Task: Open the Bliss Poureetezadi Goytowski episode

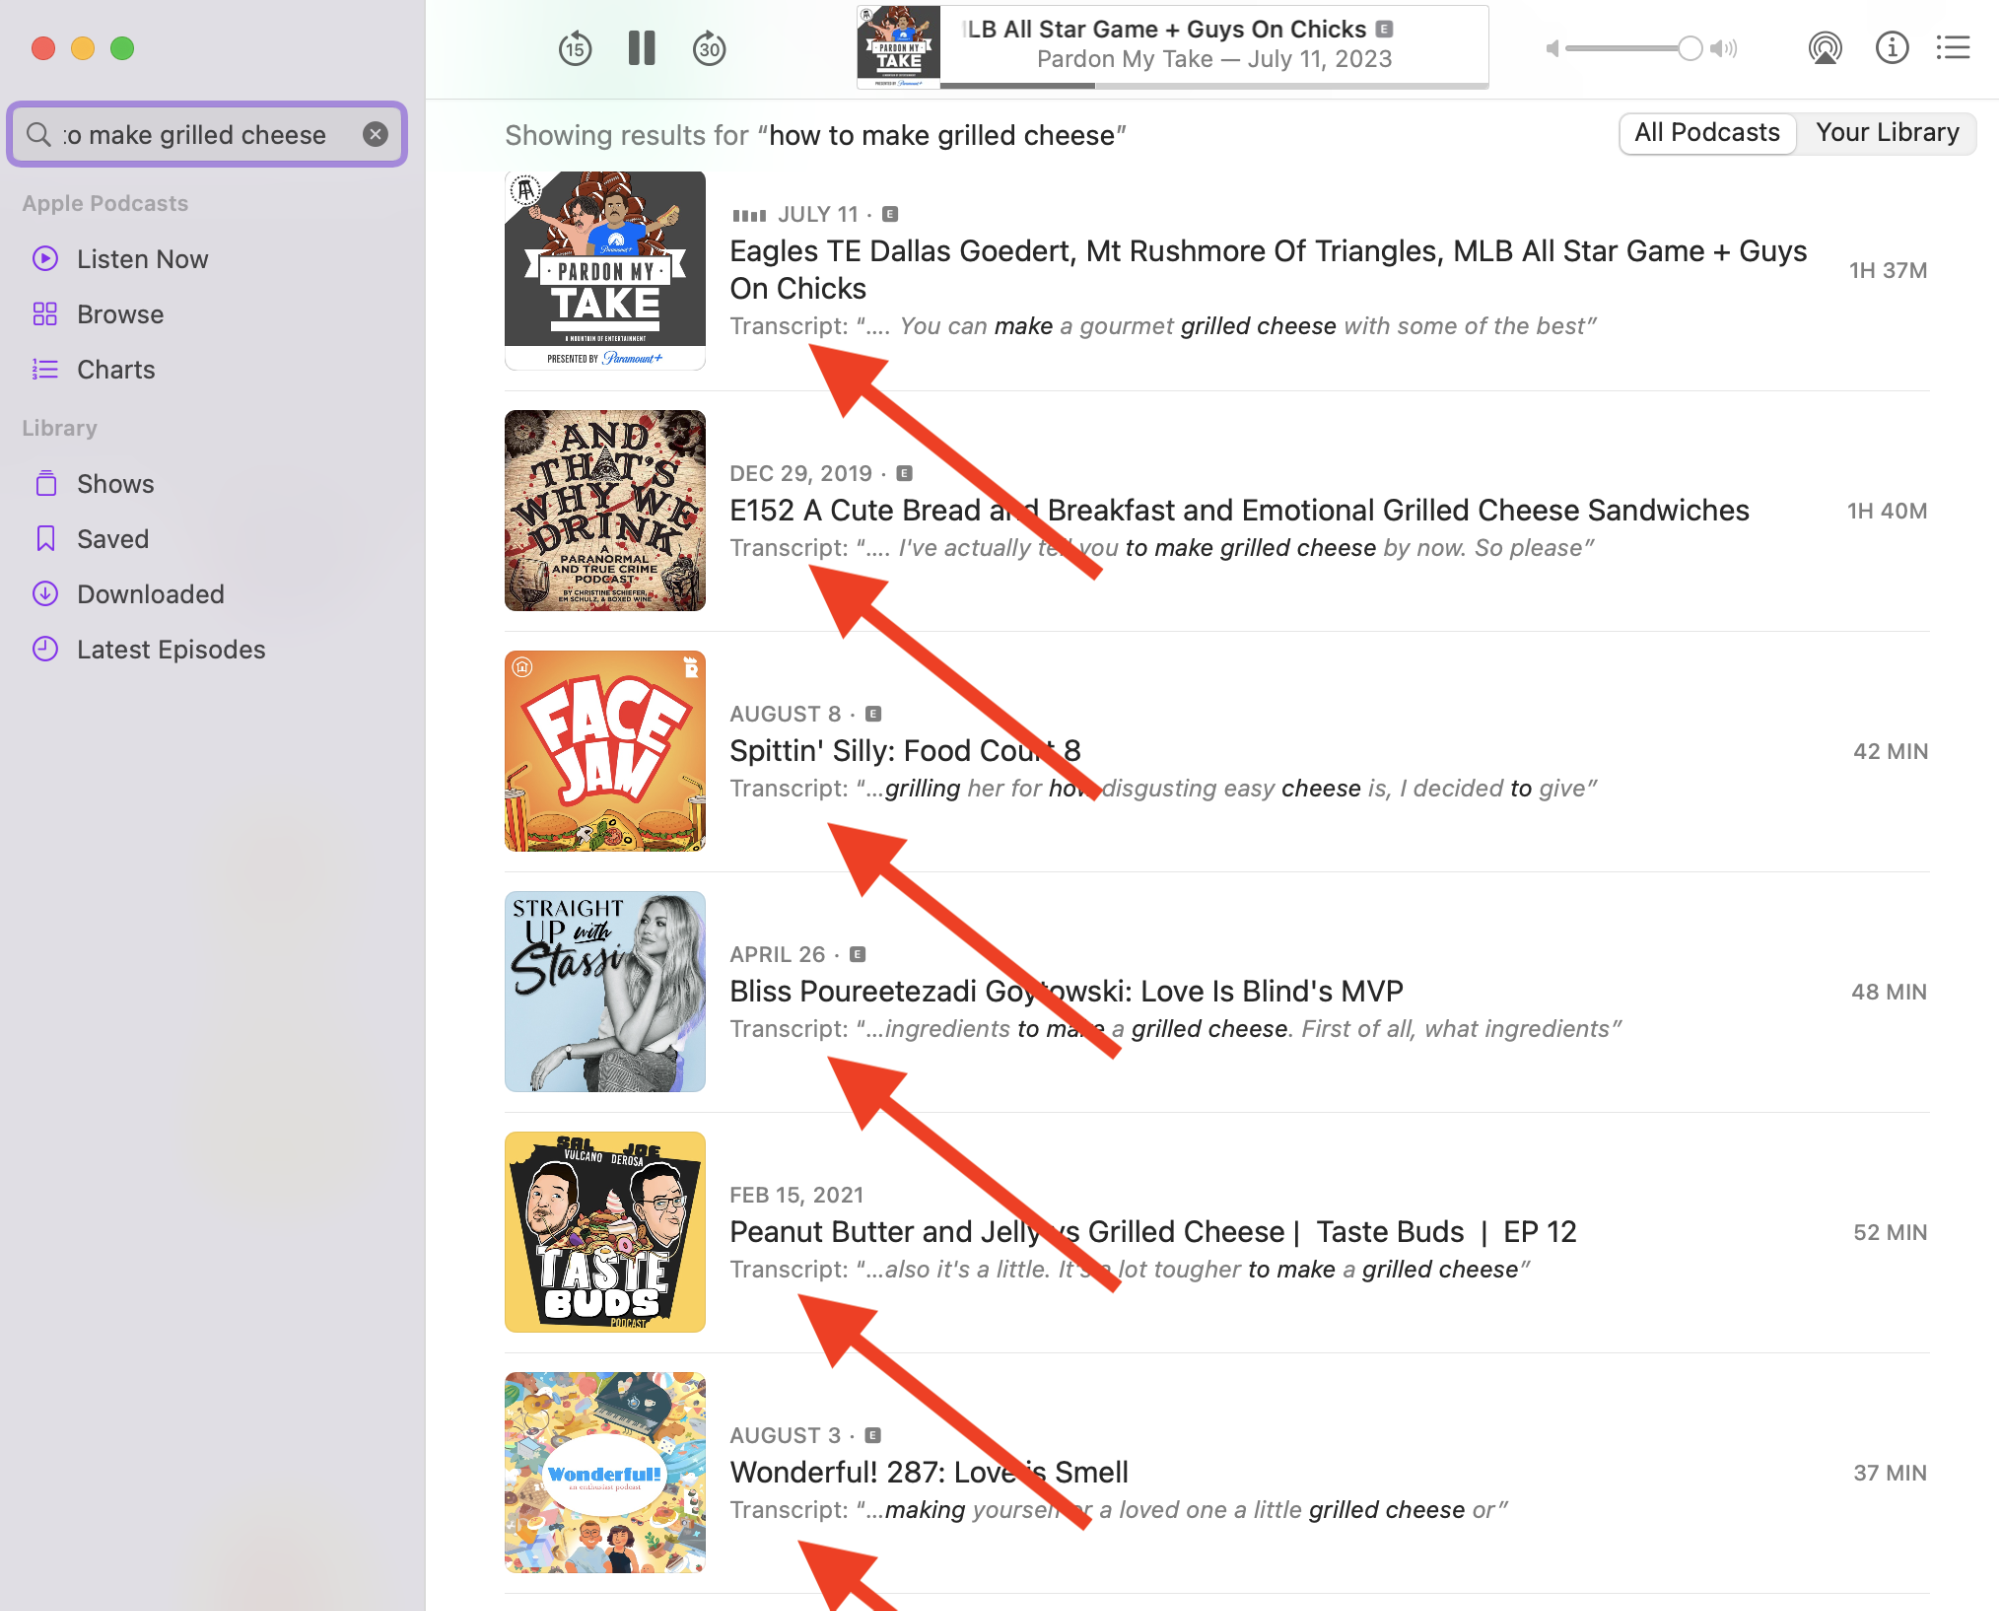Action: pos(1066,991)
